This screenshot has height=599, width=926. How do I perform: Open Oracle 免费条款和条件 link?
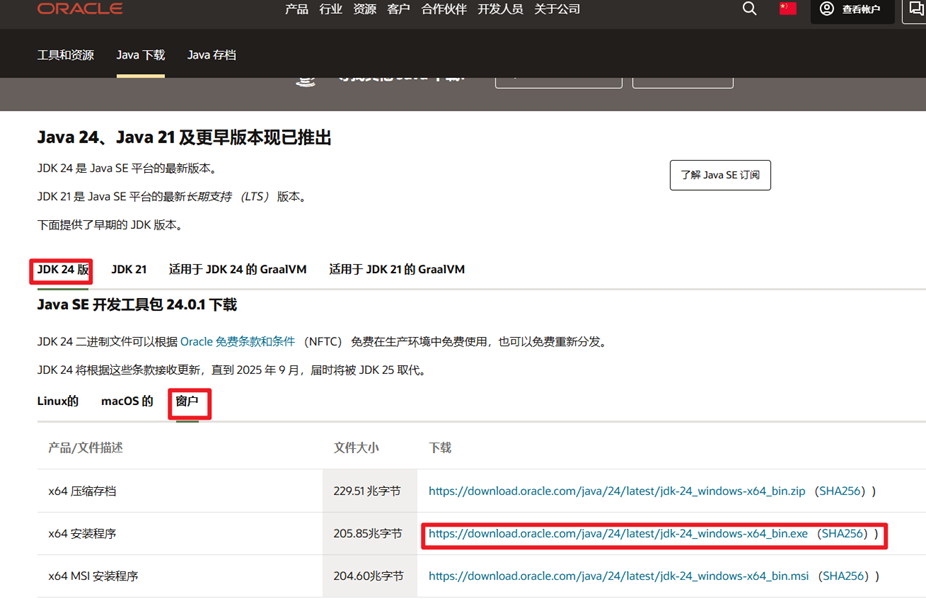click(237, 341)
